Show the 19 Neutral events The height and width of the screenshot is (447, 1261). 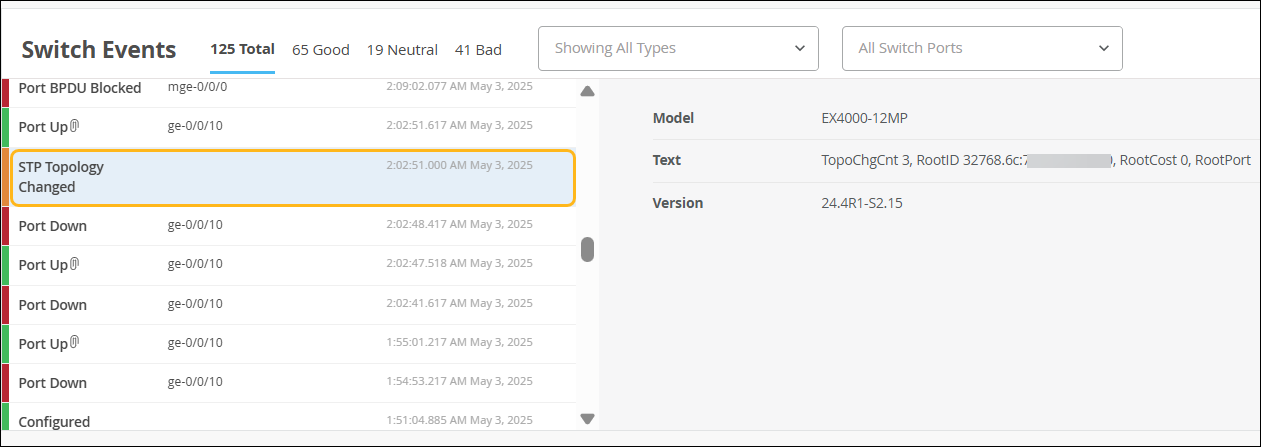[402, 49]
